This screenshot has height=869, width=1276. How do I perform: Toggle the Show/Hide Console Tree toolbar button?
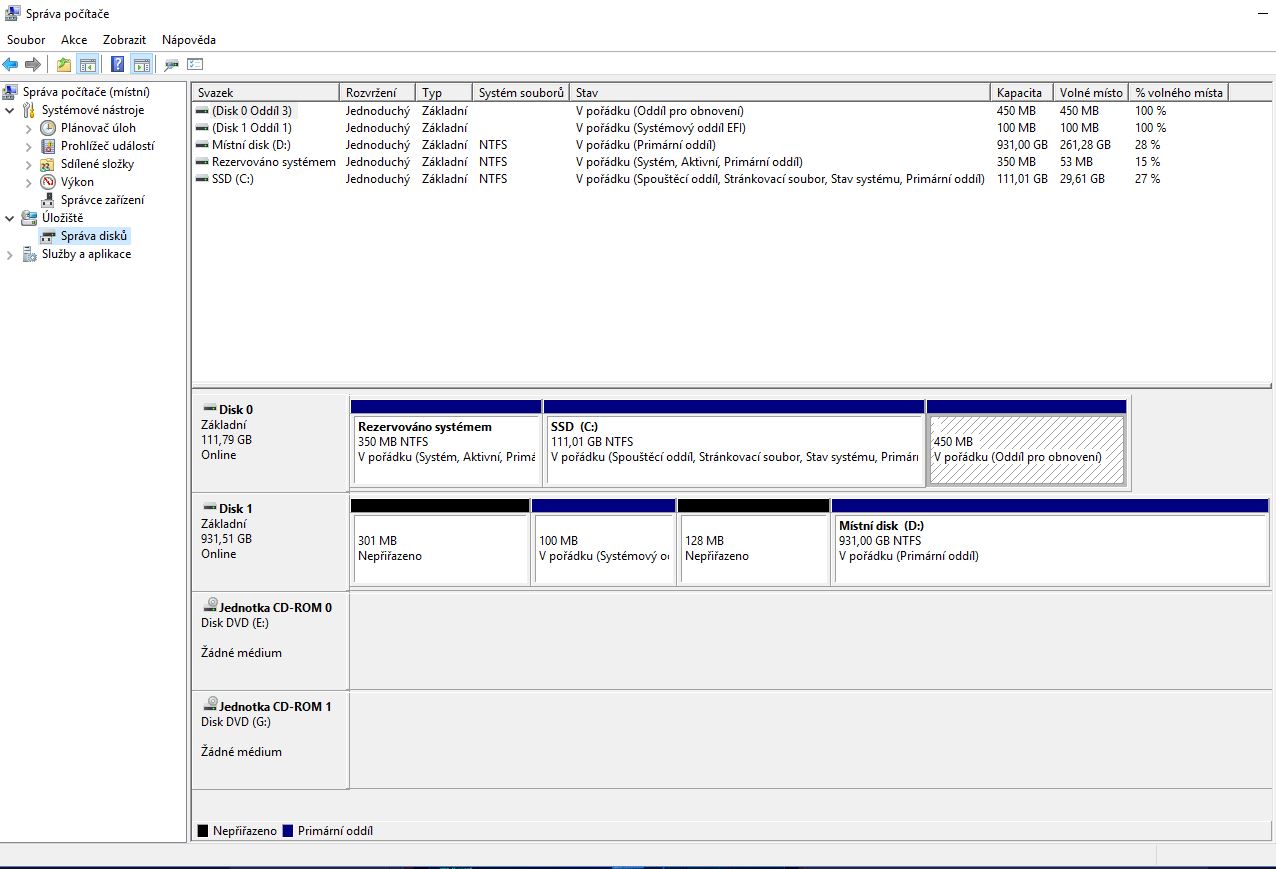click(88, 65)
